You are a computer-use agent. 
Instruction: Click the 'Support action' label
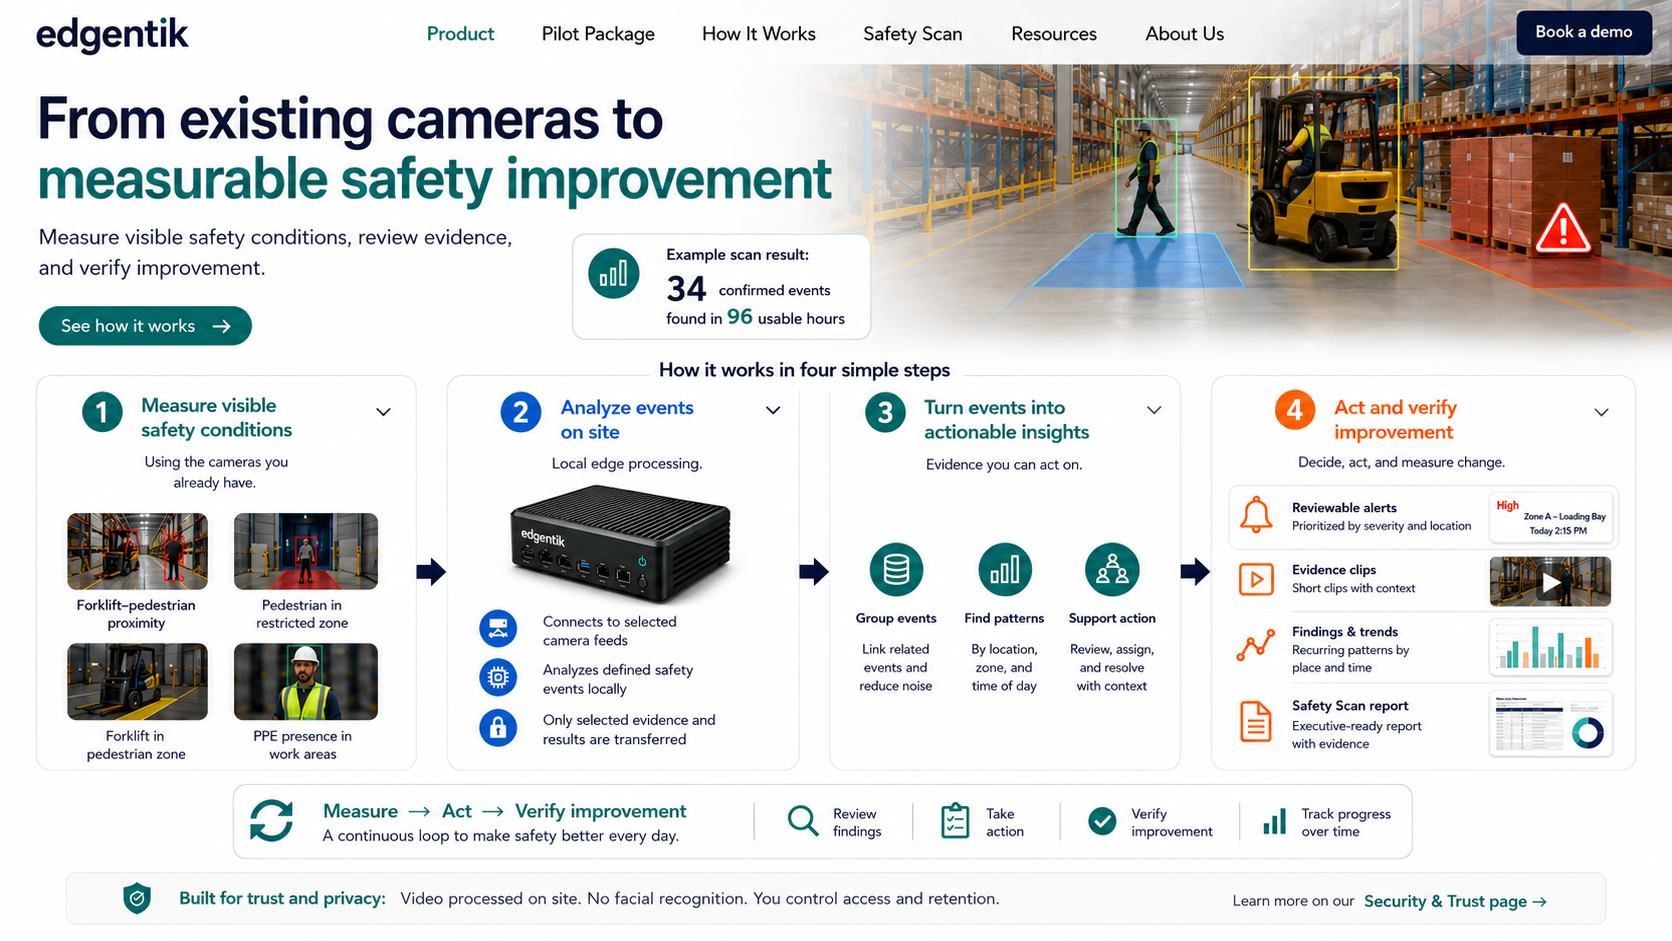[x=1112, y=619]
